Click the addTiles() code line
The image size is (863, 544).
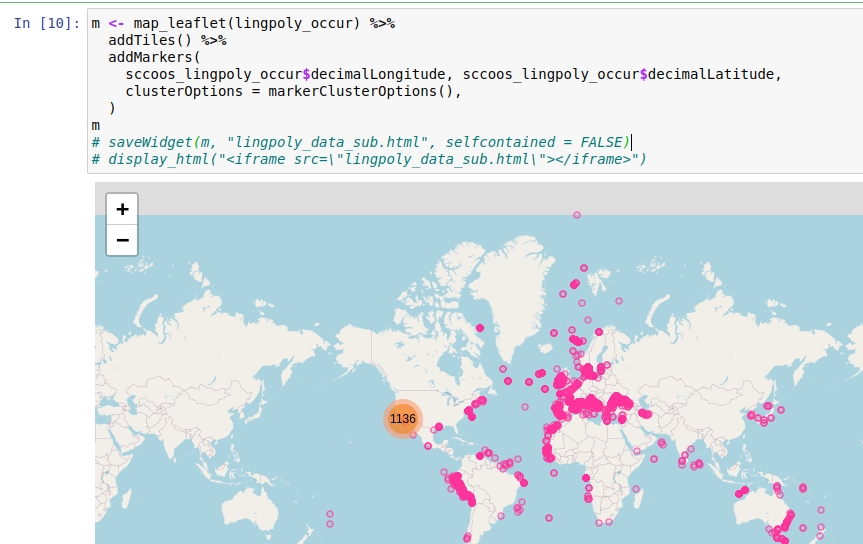point(167,40)
